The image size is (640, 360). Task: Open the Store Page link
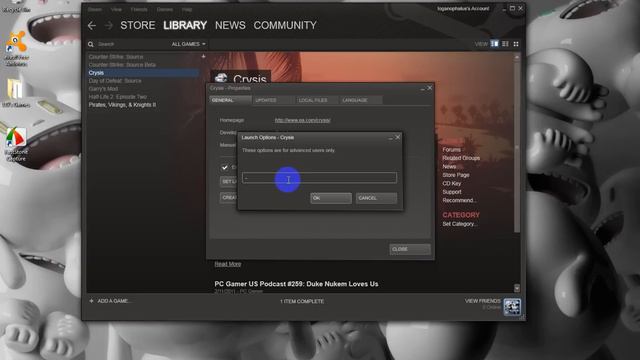coord(456,175)
